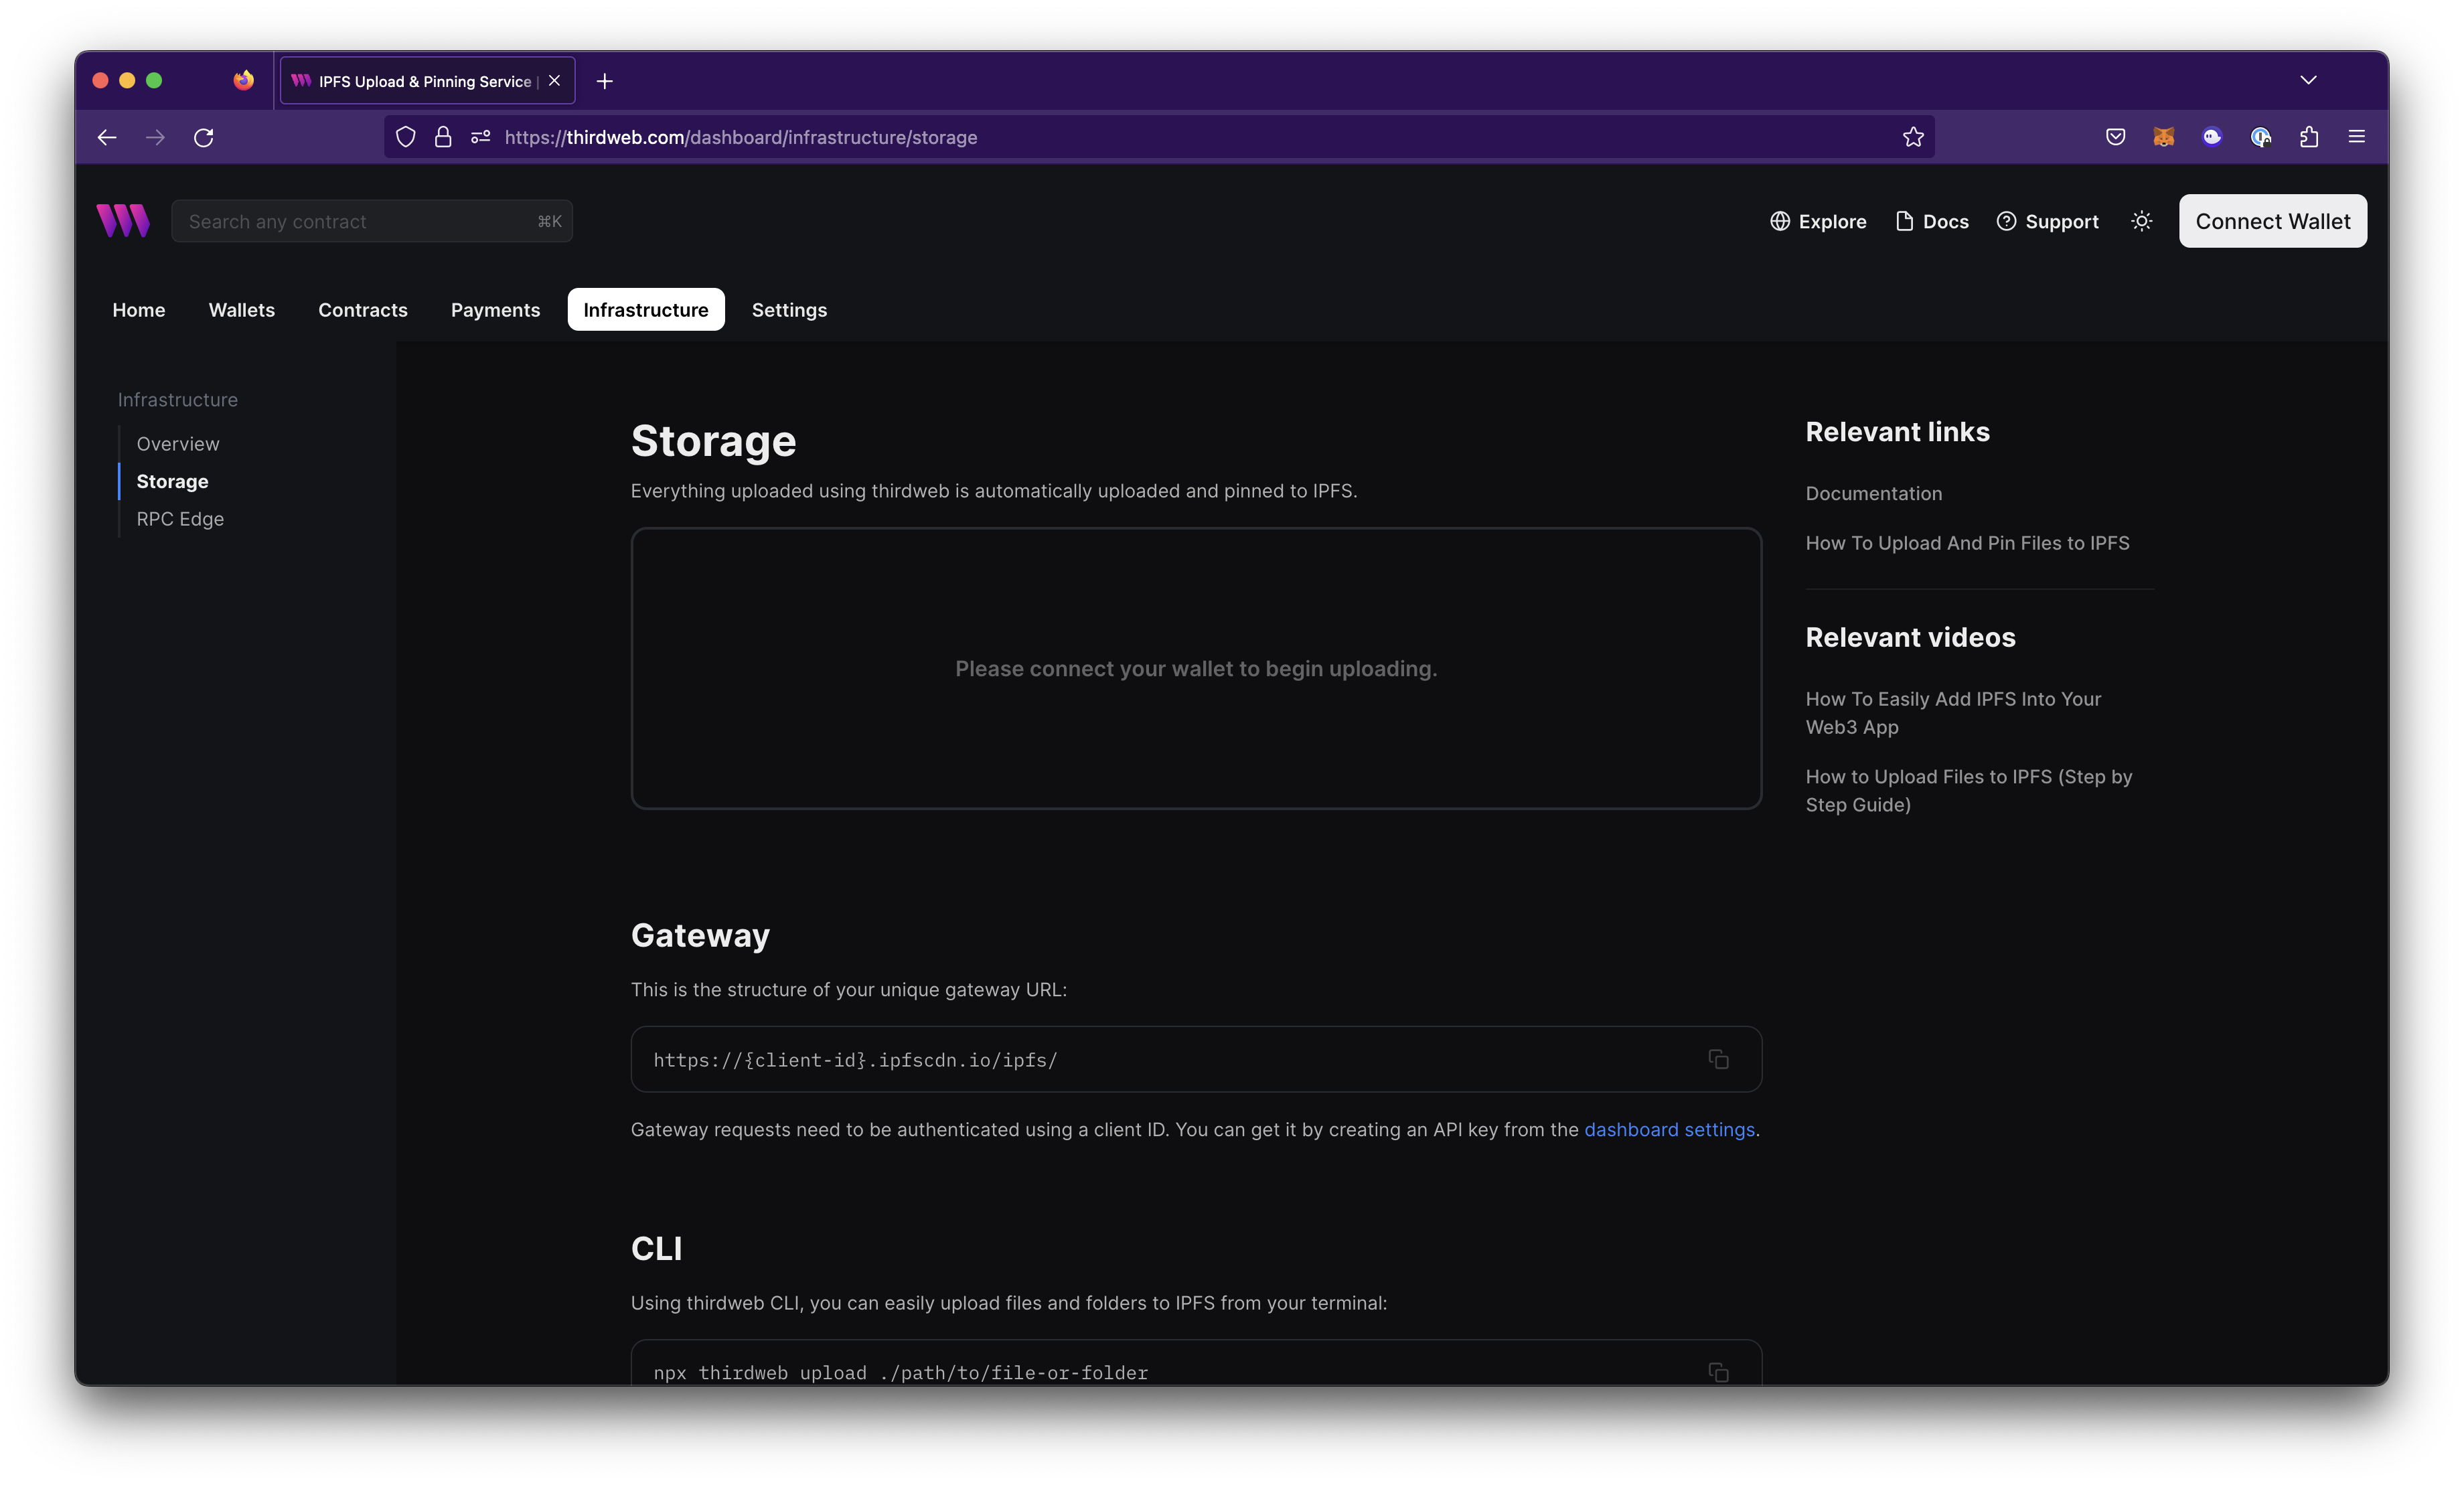Image resolution: width=2464 pixels, height=1485 pixels.
Task: Click the new tab plus button
Action: [604, 79]
